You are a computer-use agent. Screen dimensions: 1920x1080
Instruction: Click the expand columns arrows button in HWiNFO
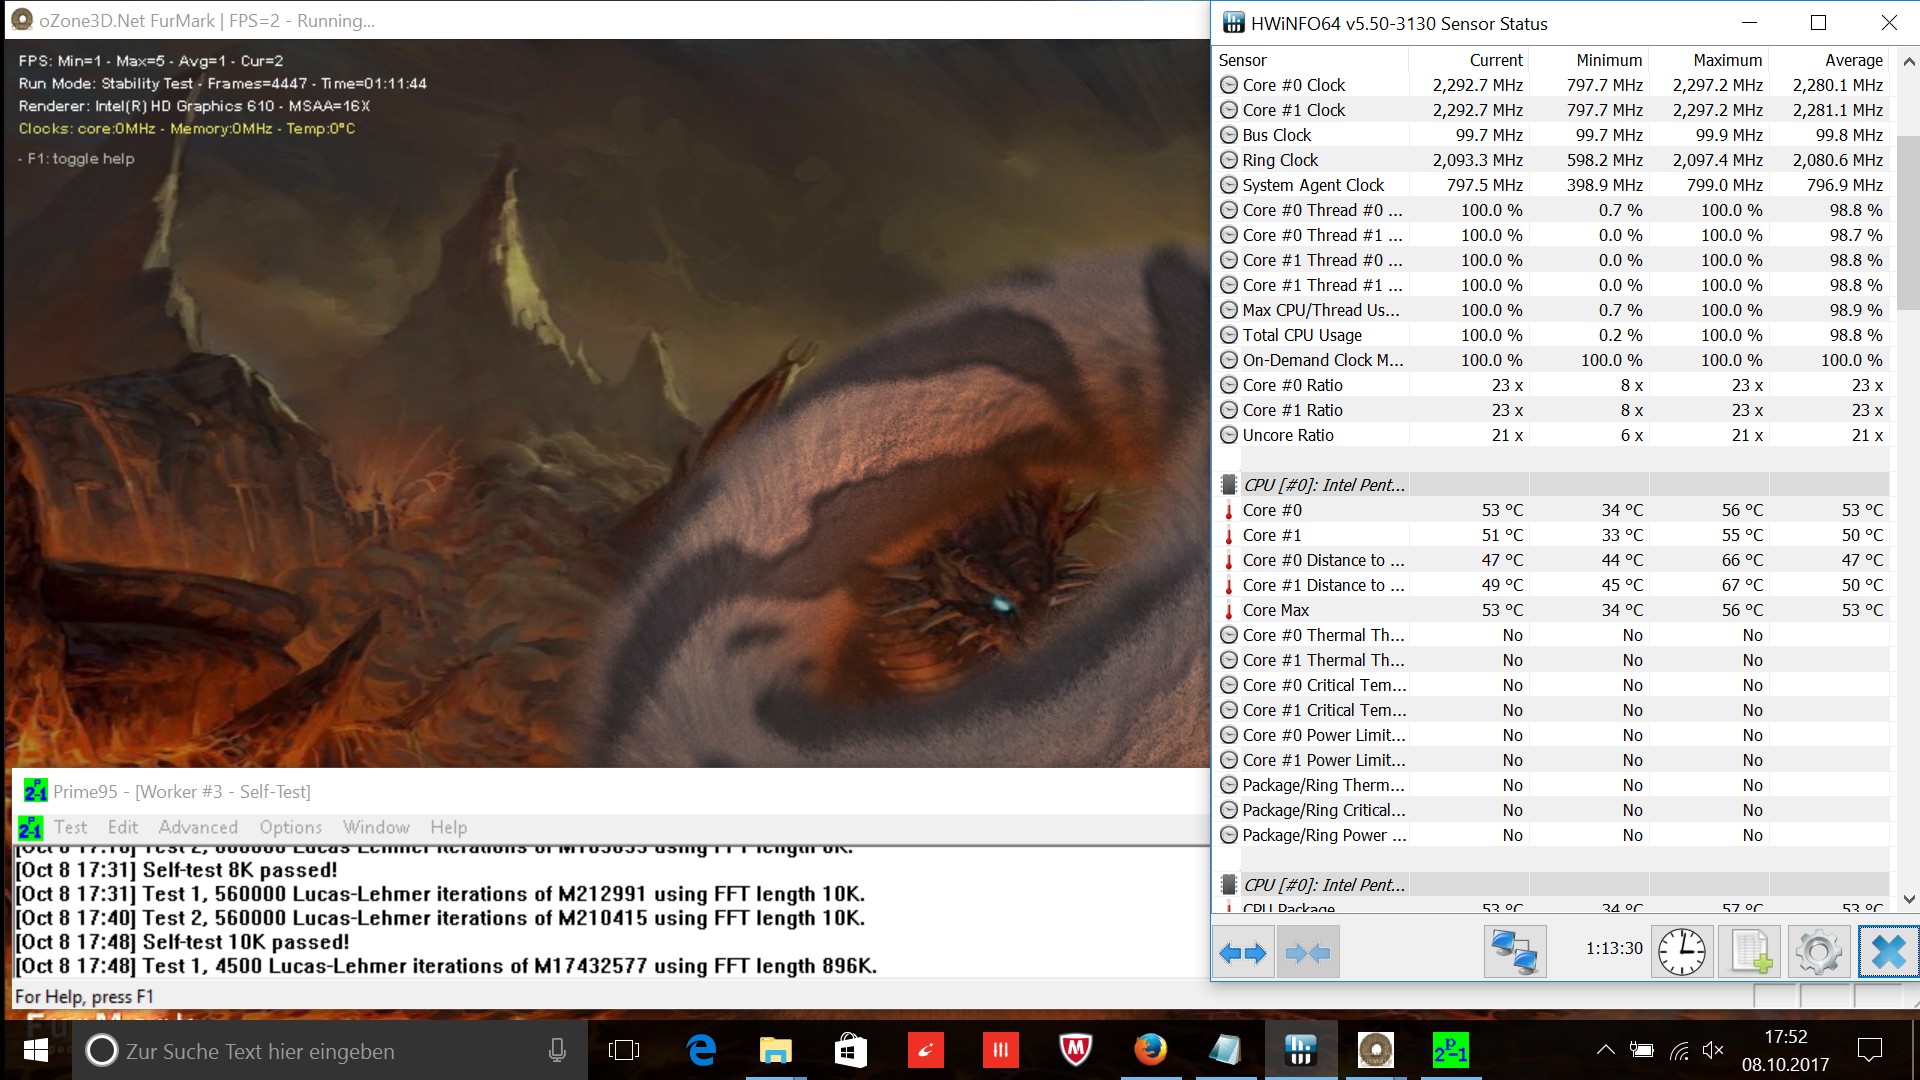pyautogui.click(x=1243, y=952)
